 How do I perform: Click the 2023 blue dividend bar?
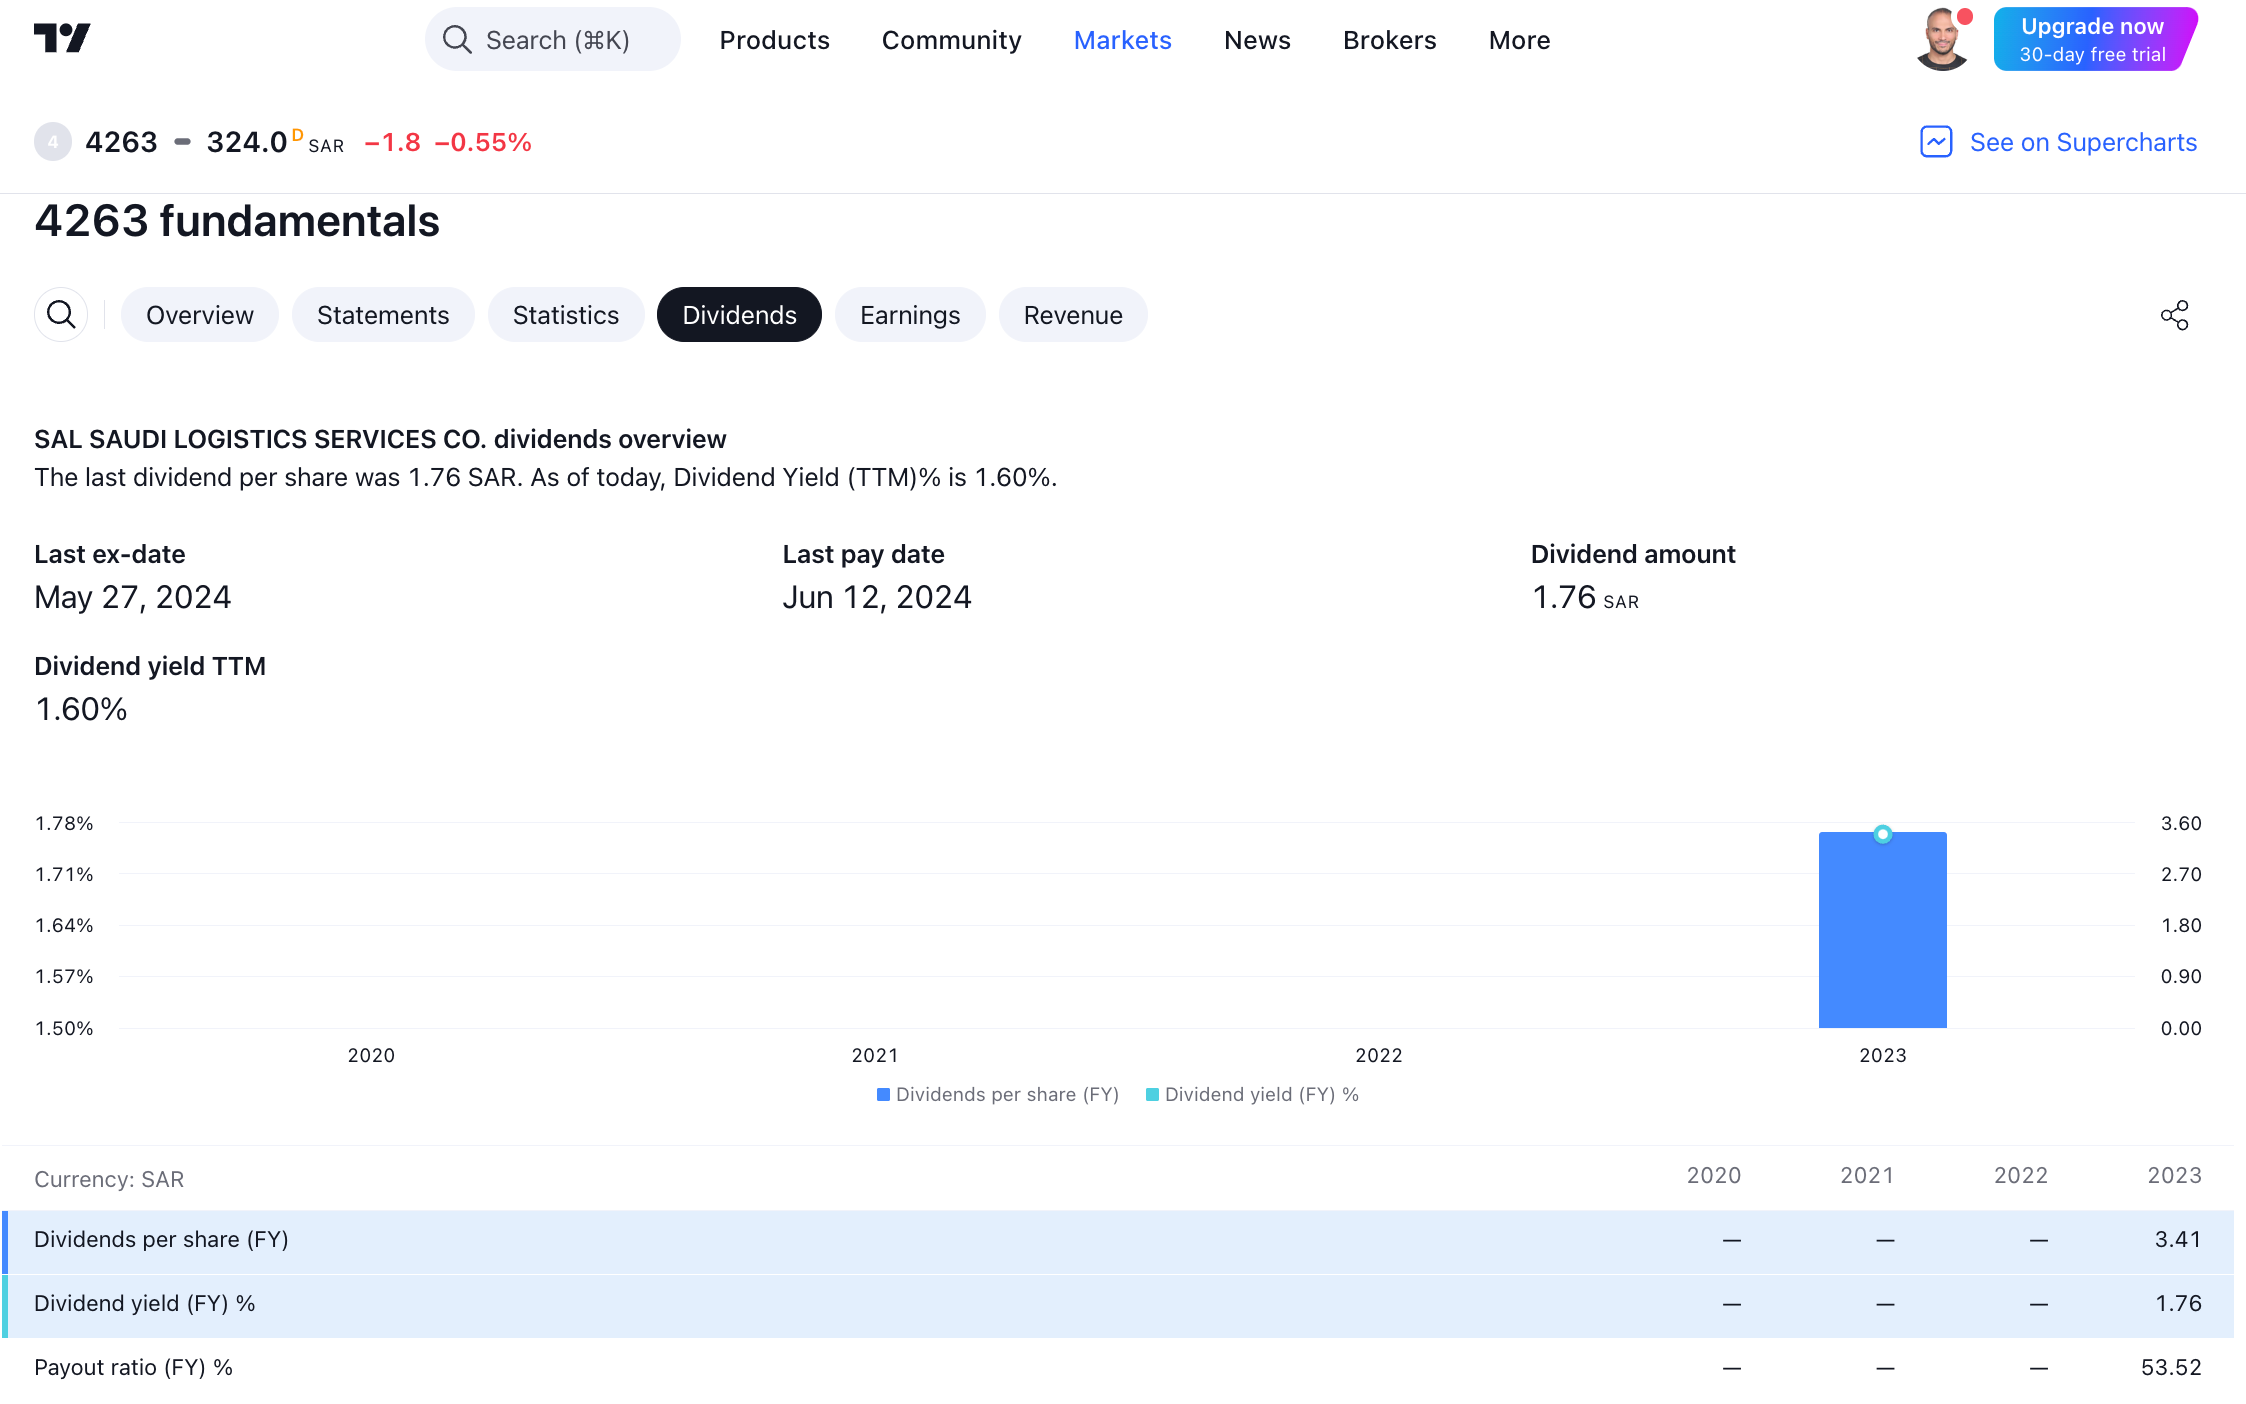click(1882, 940)
